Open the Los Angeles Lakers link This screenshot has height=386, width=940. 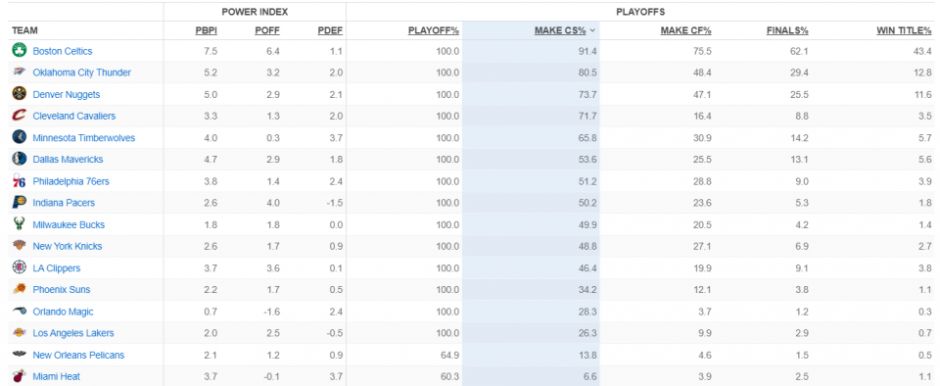(73, 333)
